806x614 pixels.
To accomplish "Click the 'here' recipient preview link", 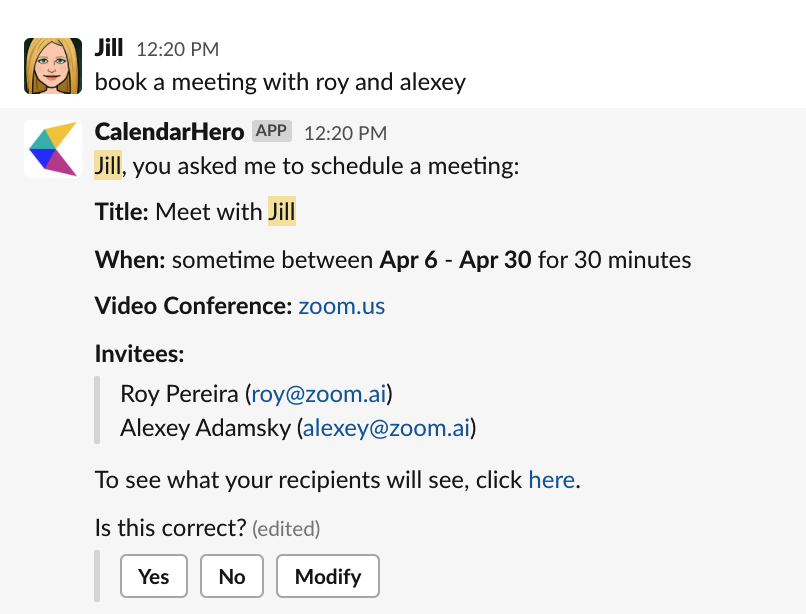I will (x=552, y=480).
